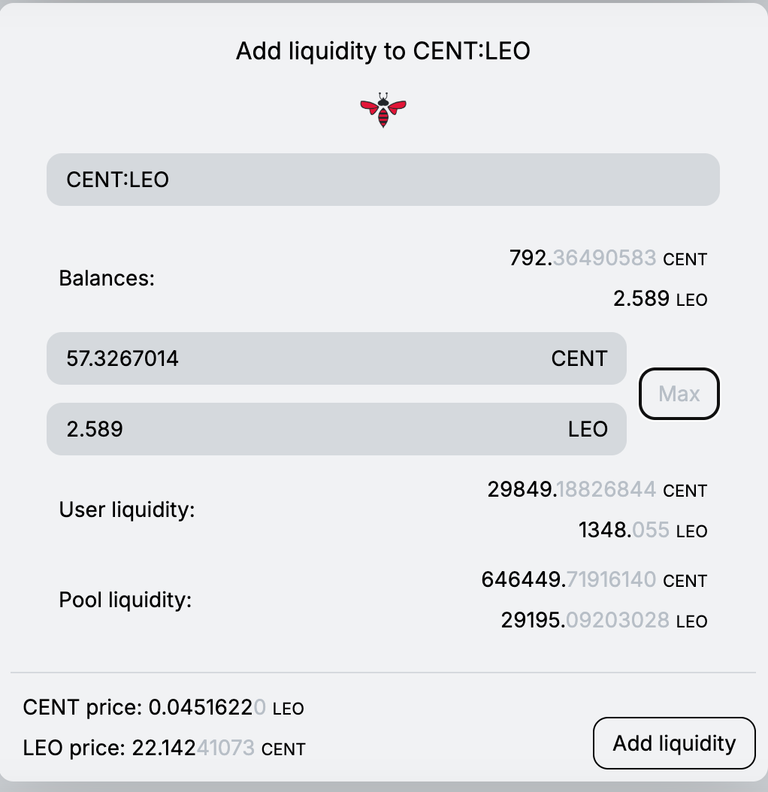Click the red bee logo icon
This screenshot has height=792, width=768.
click(x=383, y=110)
